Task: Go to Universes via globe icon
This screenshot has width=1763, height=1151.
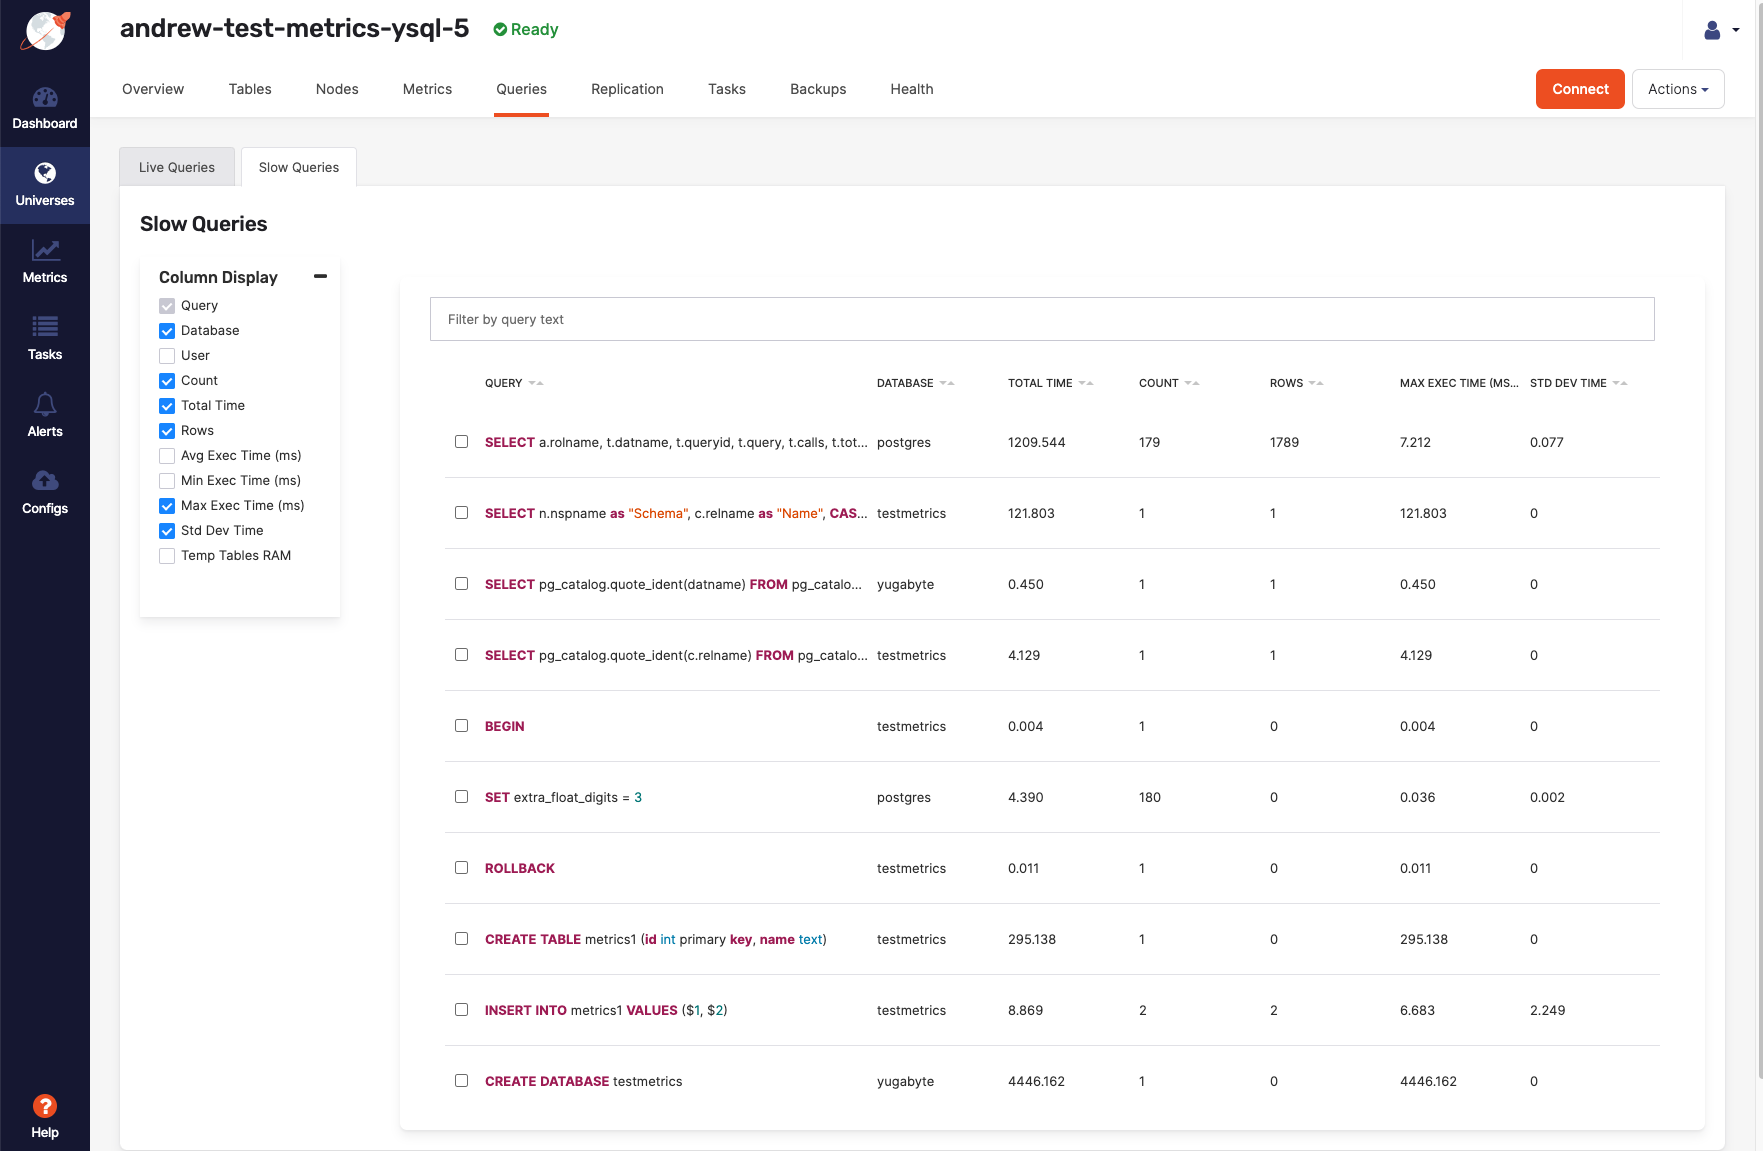Action: (45, 174)
